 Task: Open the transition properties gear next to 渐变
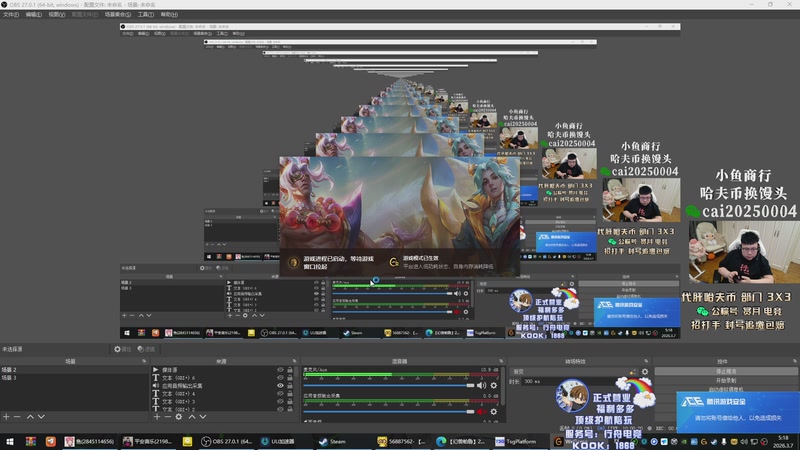coord(645,372)
